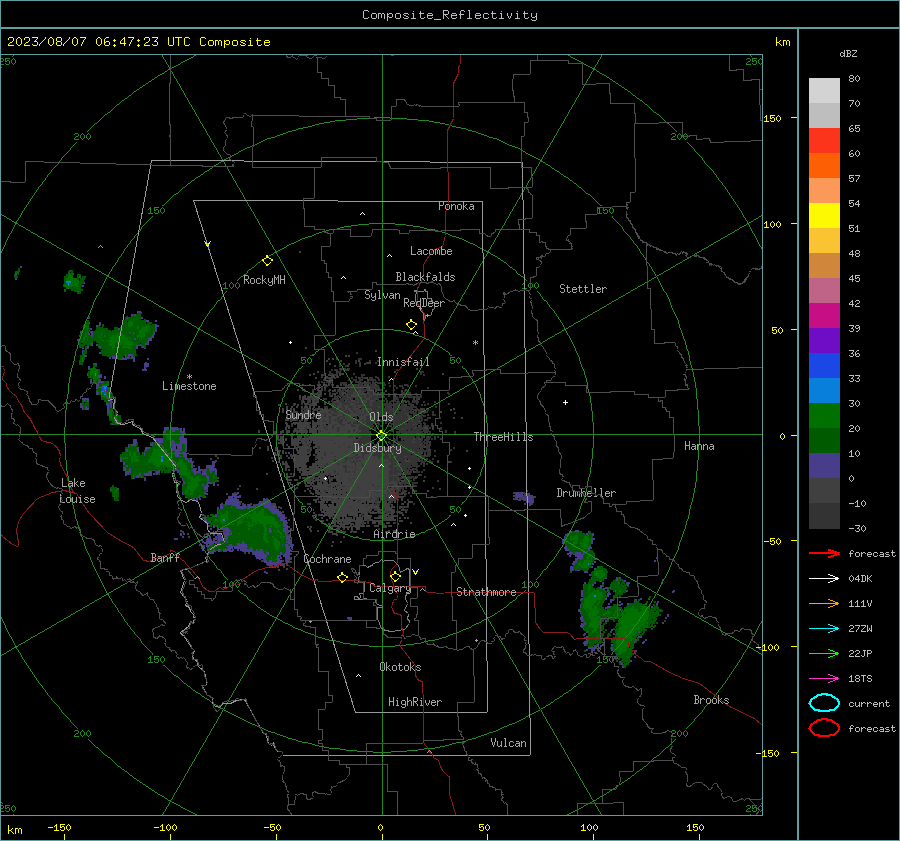Select the dark orange 57-60 dBZ swatch

pyautogui.click(x=824, y=165)
